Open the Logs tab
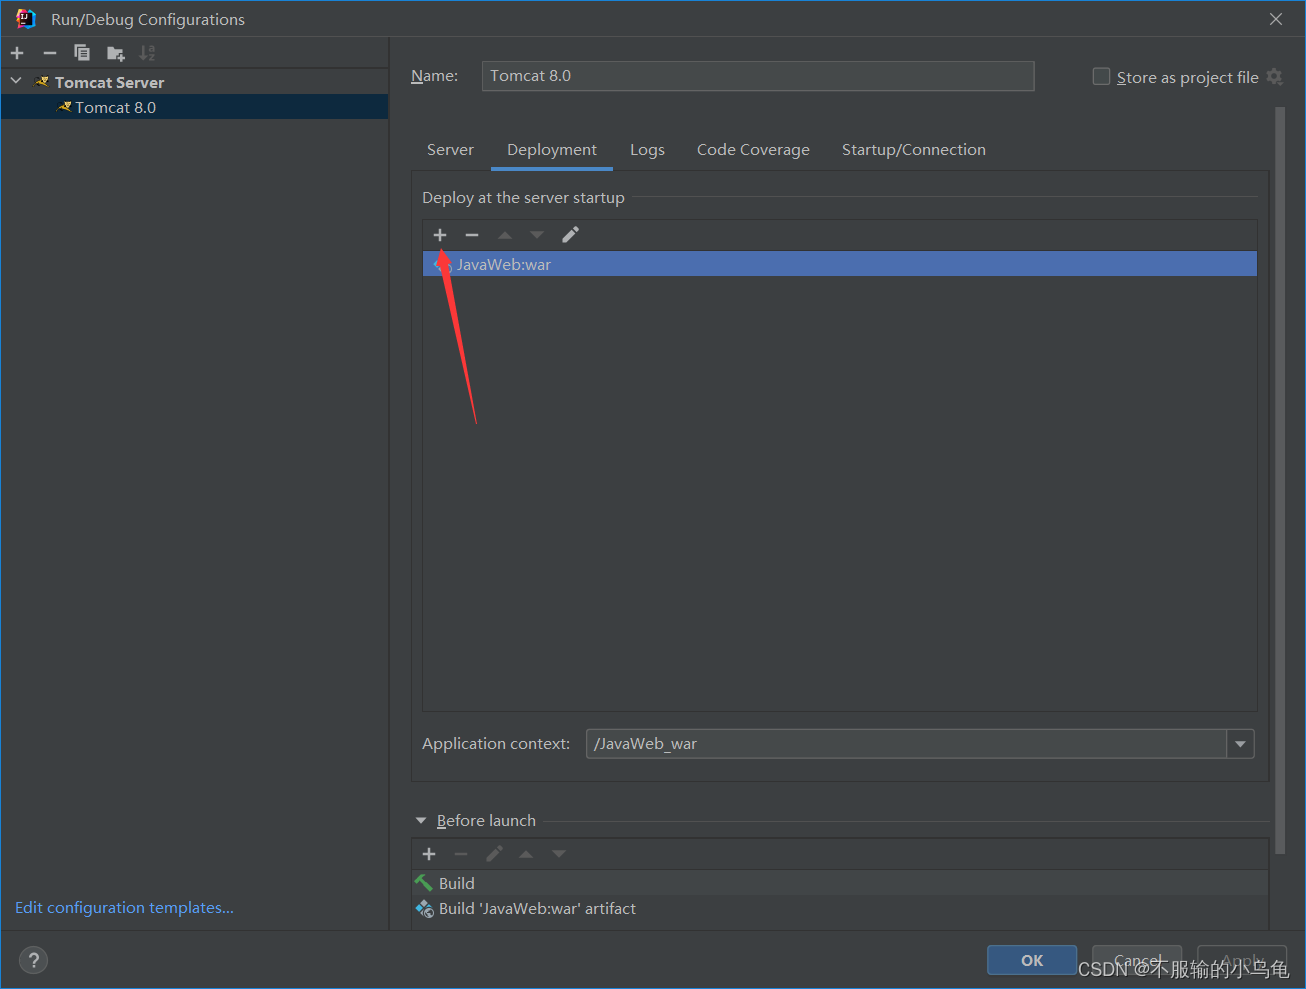This screenshot has width=1306, height=989. coord(647,150)
